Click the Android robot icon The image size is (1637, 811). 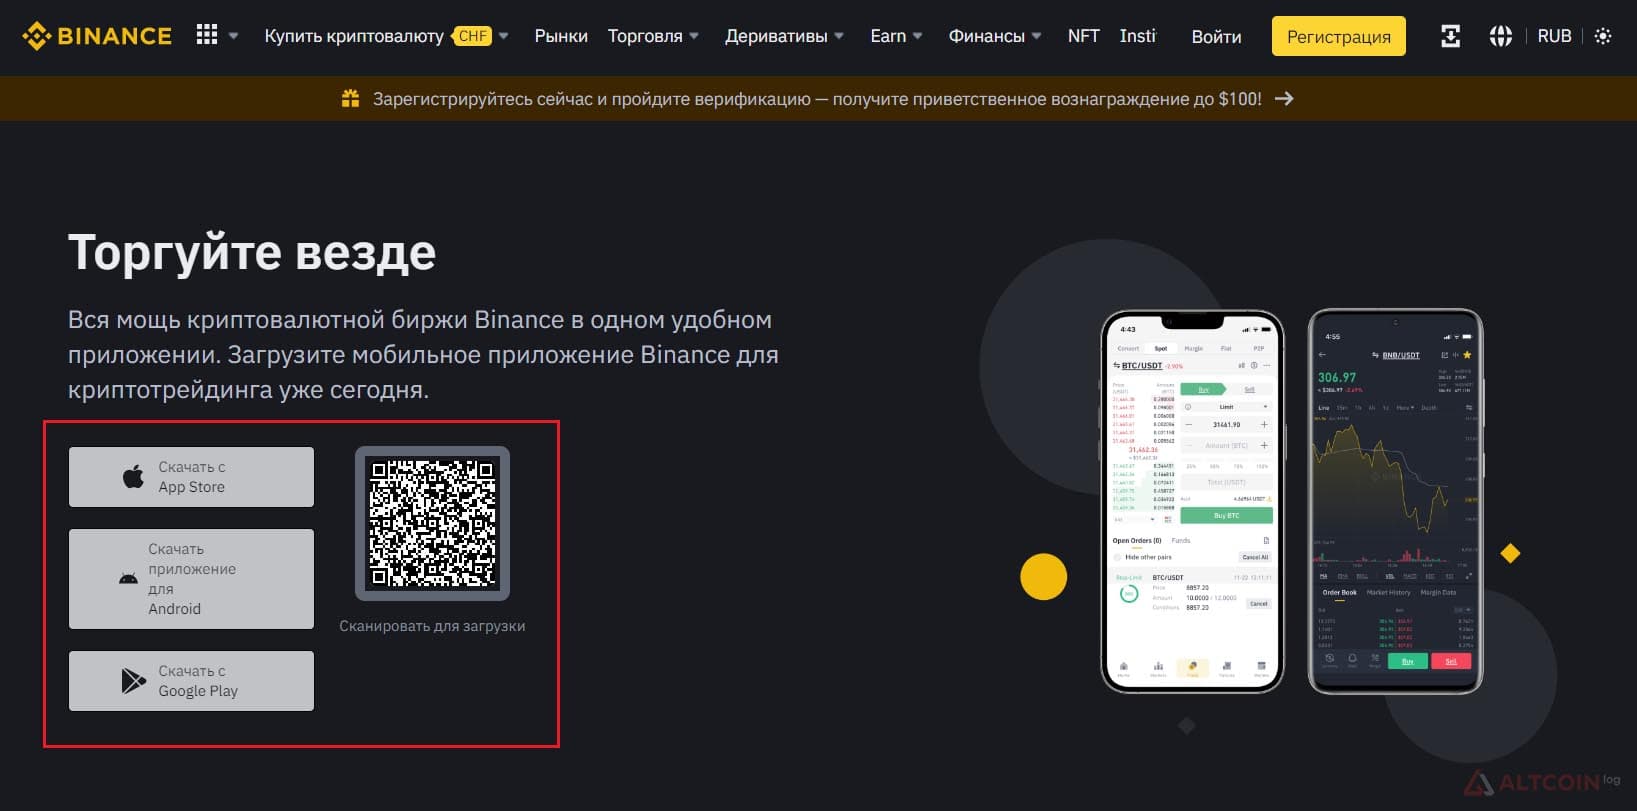(x=129, y=579)
